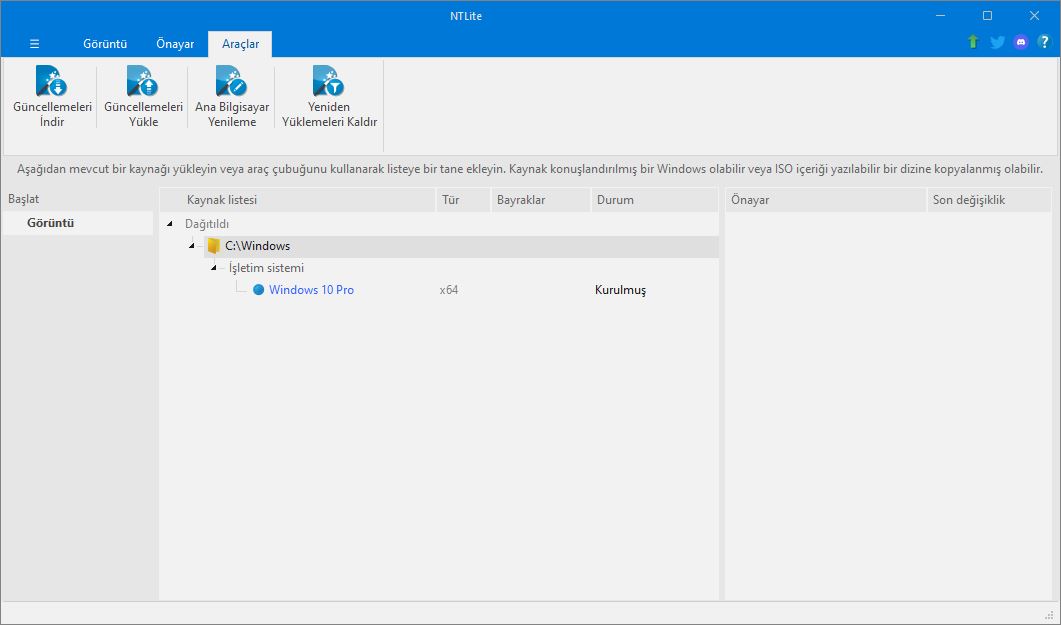Sort by Durum column header

tap(654, 200)
